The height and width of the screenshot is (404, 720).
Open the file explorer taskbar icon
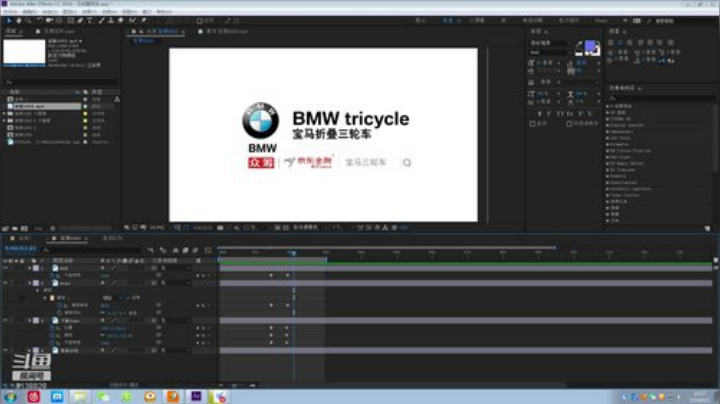click(80, 397)
